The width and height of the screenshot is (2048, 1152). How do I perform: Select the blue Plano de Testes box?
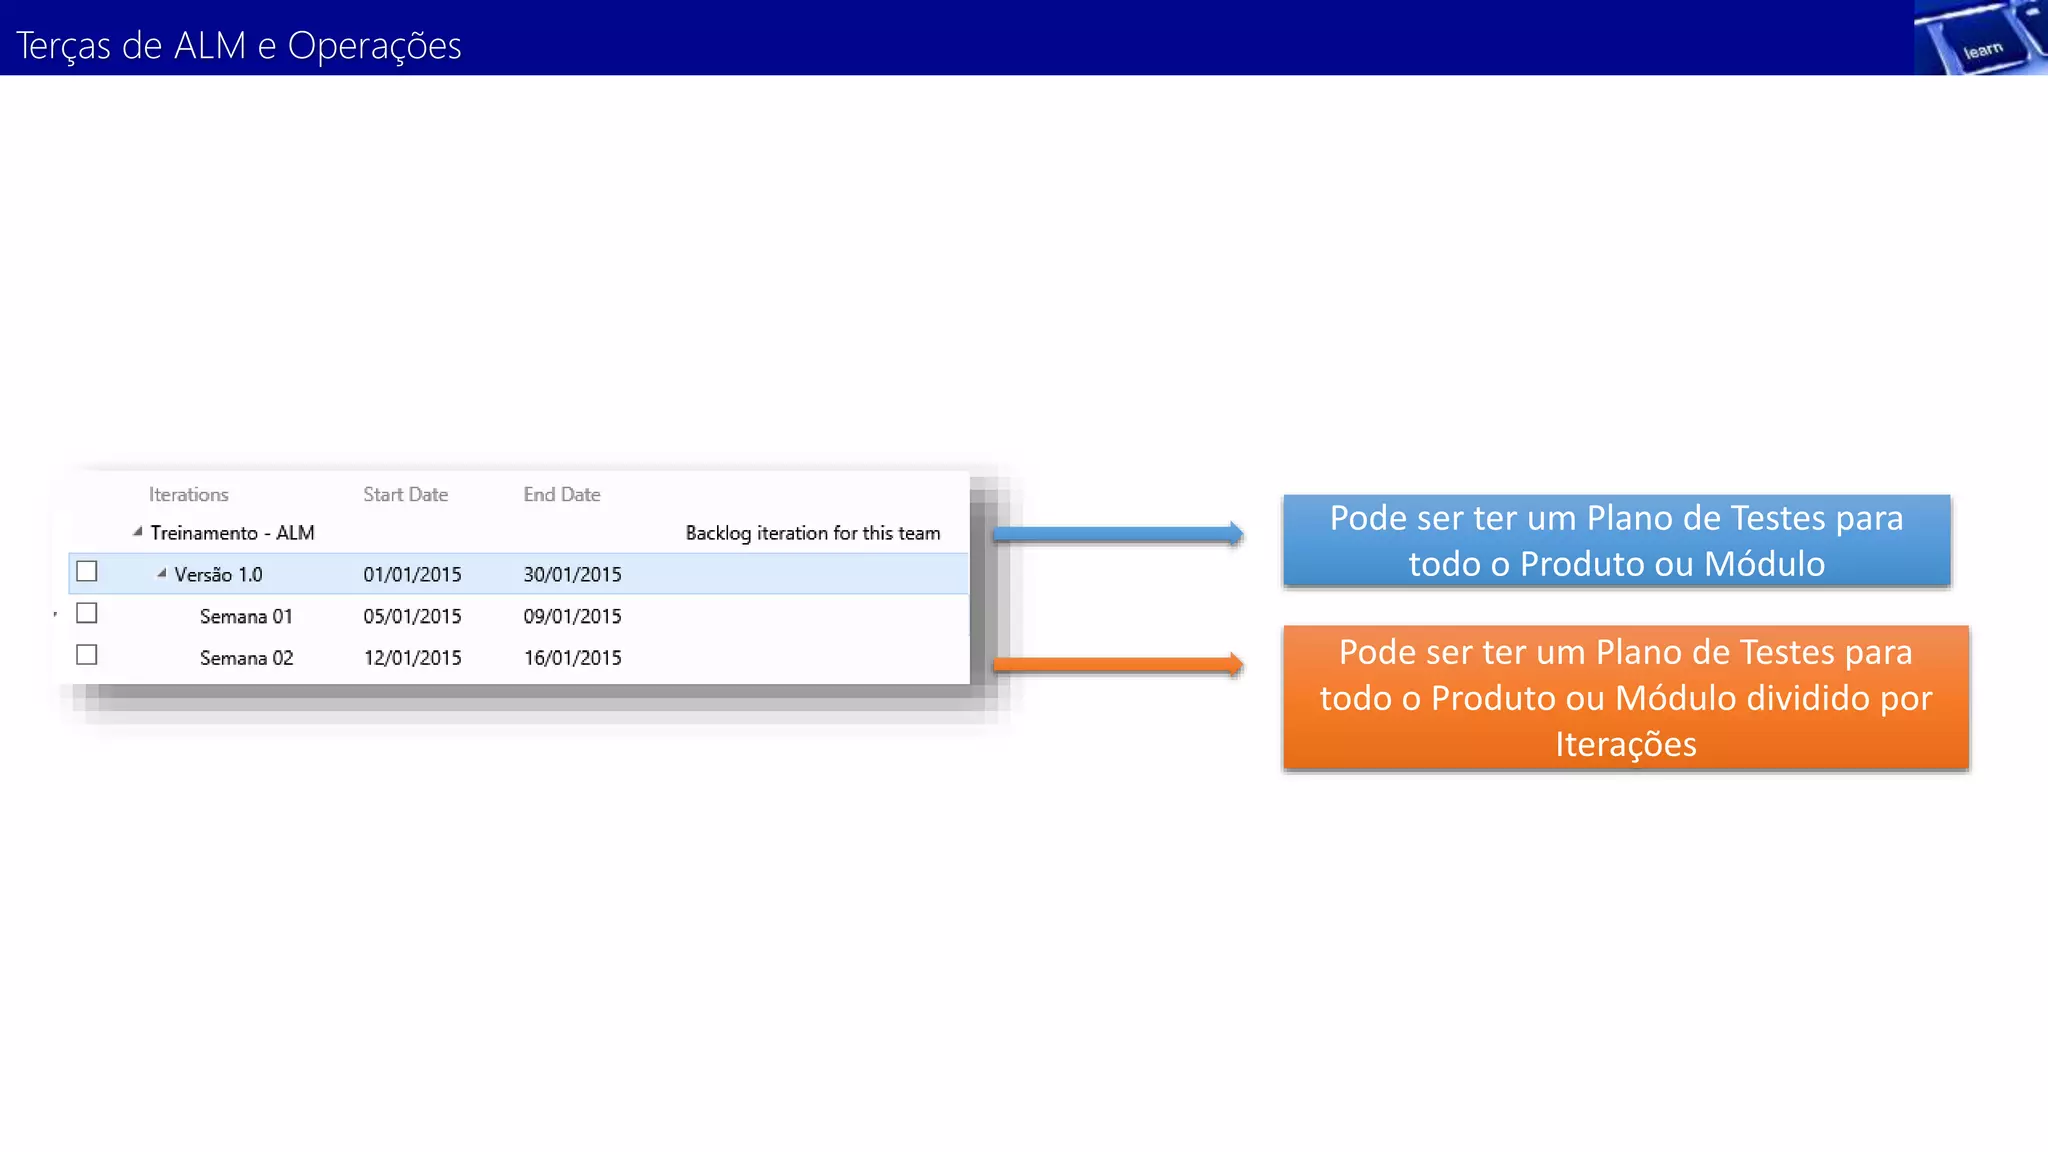[x=1616, y=541]
